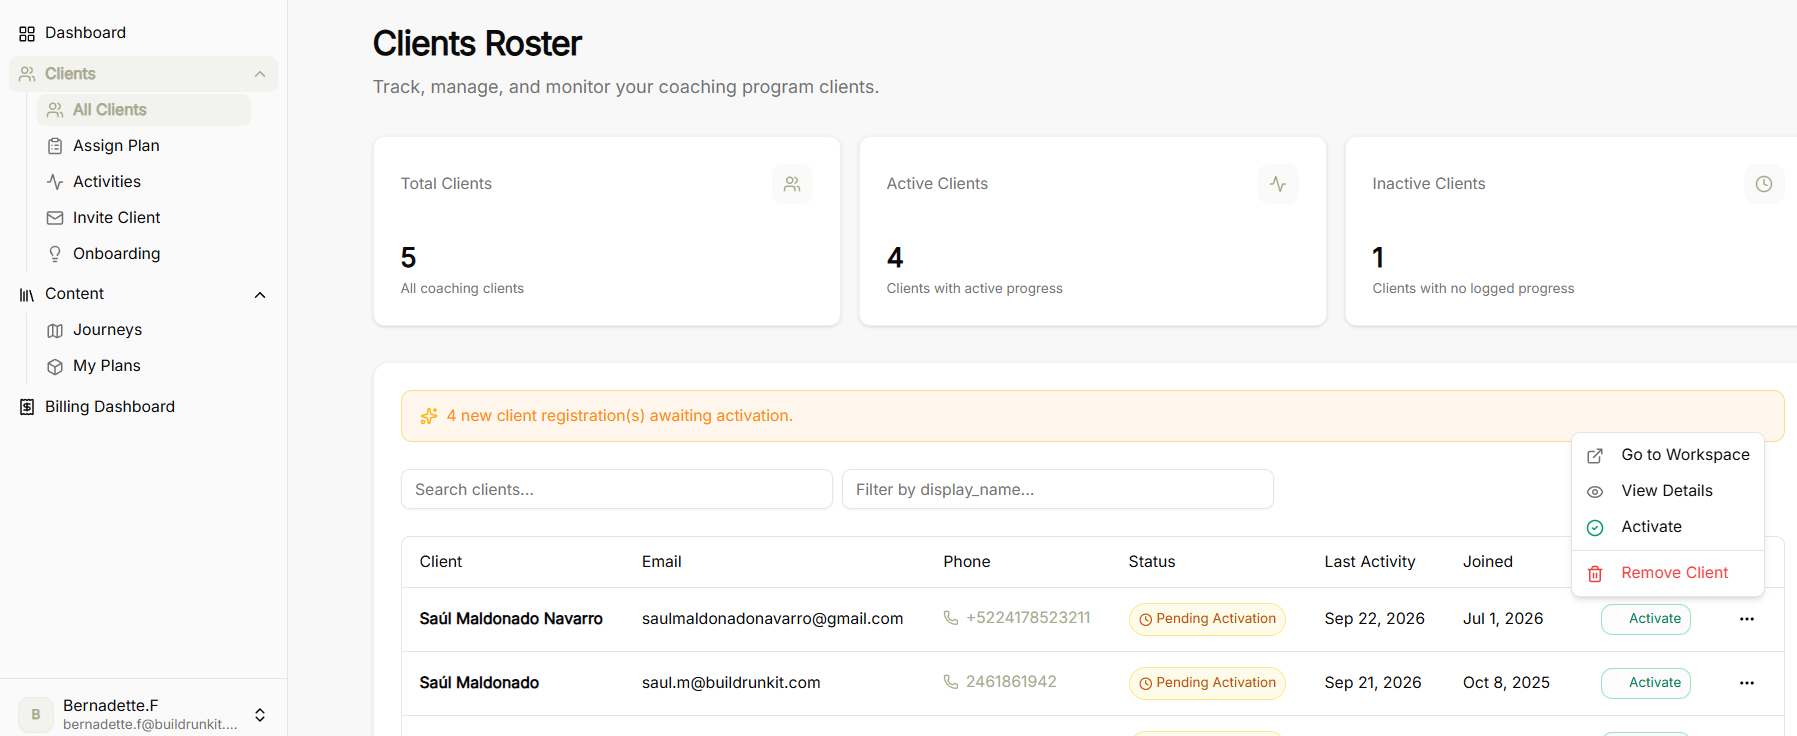Click the B avatar next to Bernadette.F
The height and width of the screenshot is (736, 1797).
(x=36, y=715)
